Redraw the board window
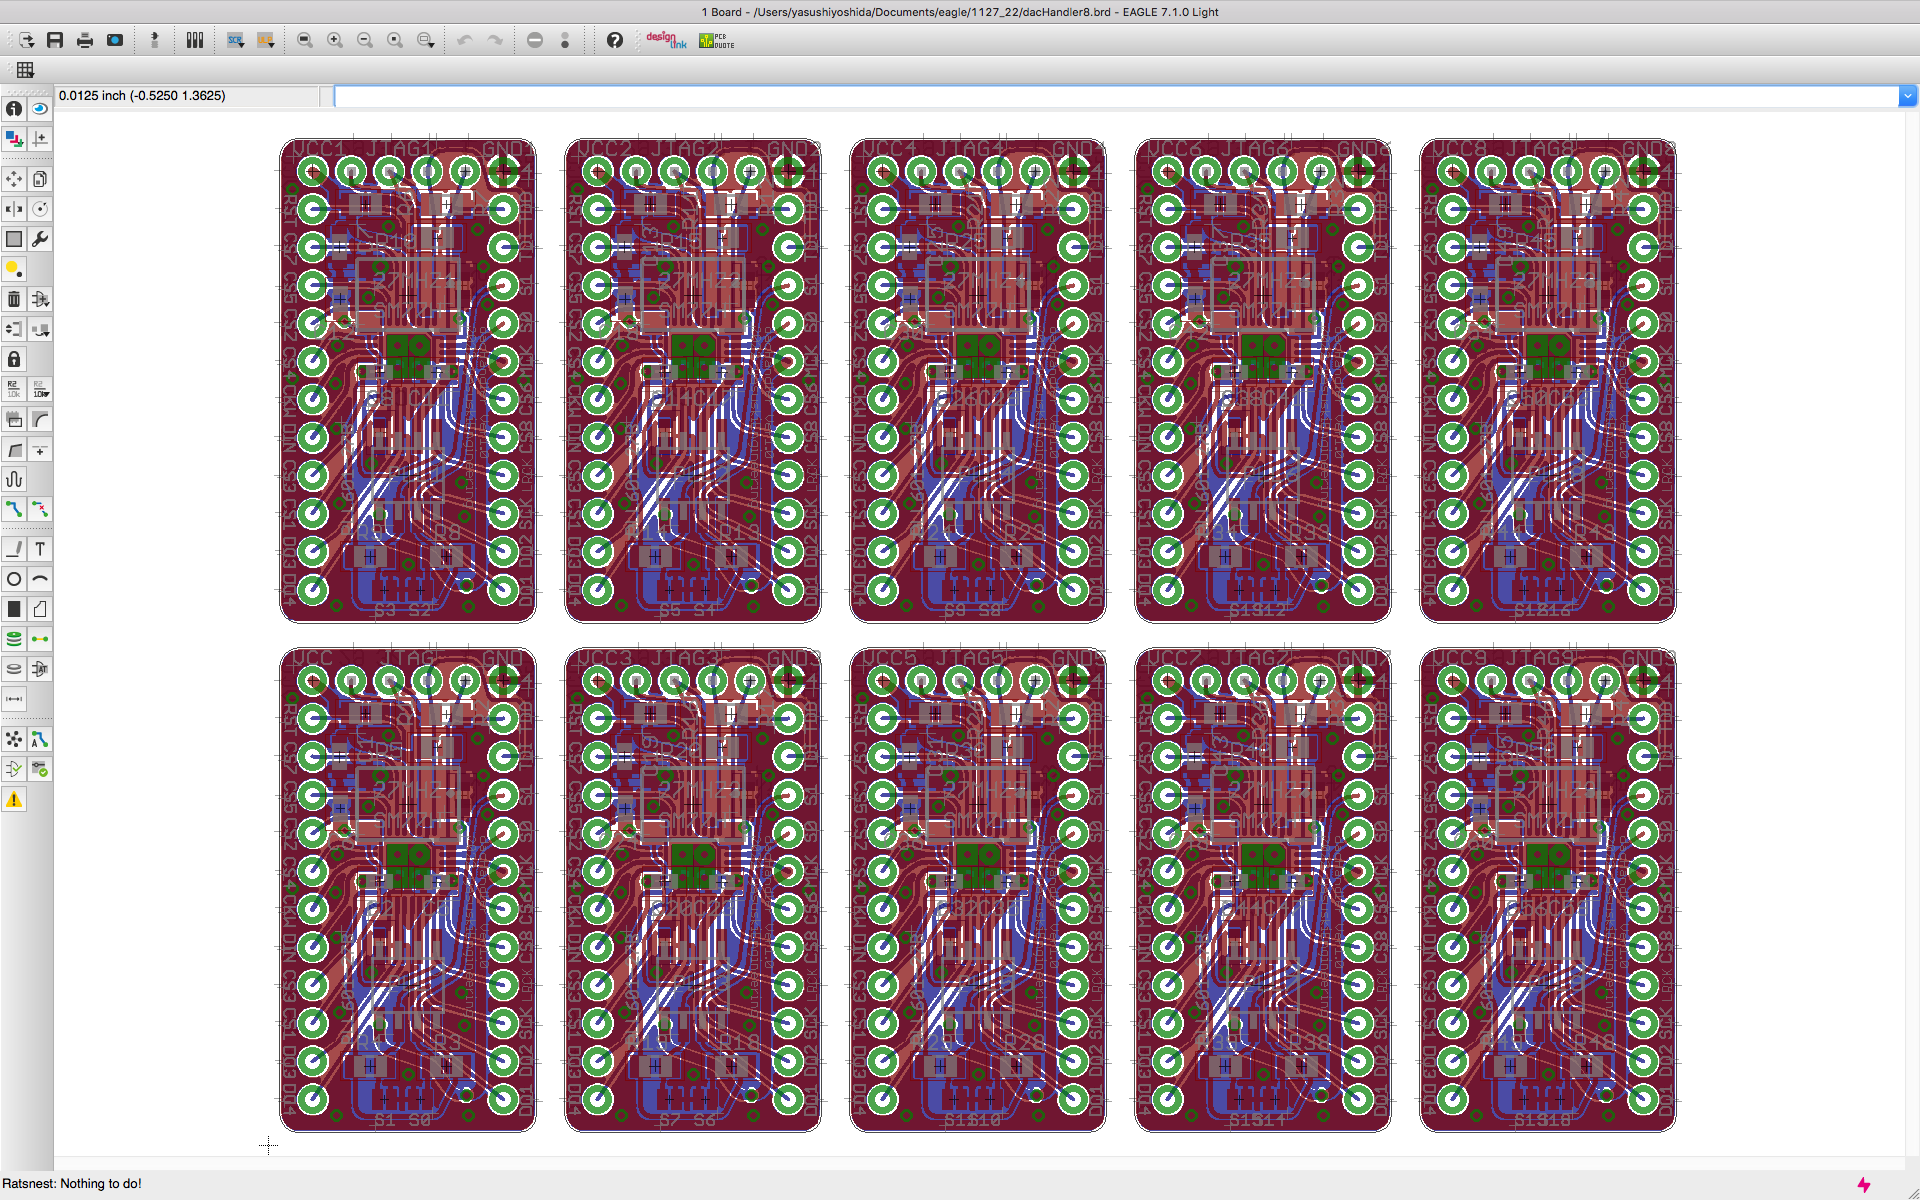The height and width of the screenshot is (1200, 1920). click(x=395, y=40)
